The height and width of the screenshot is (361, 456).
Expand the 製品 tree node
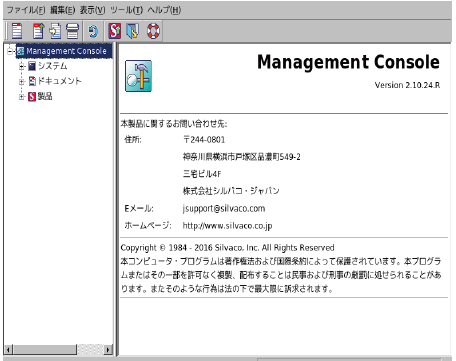[x=22, y=97]
